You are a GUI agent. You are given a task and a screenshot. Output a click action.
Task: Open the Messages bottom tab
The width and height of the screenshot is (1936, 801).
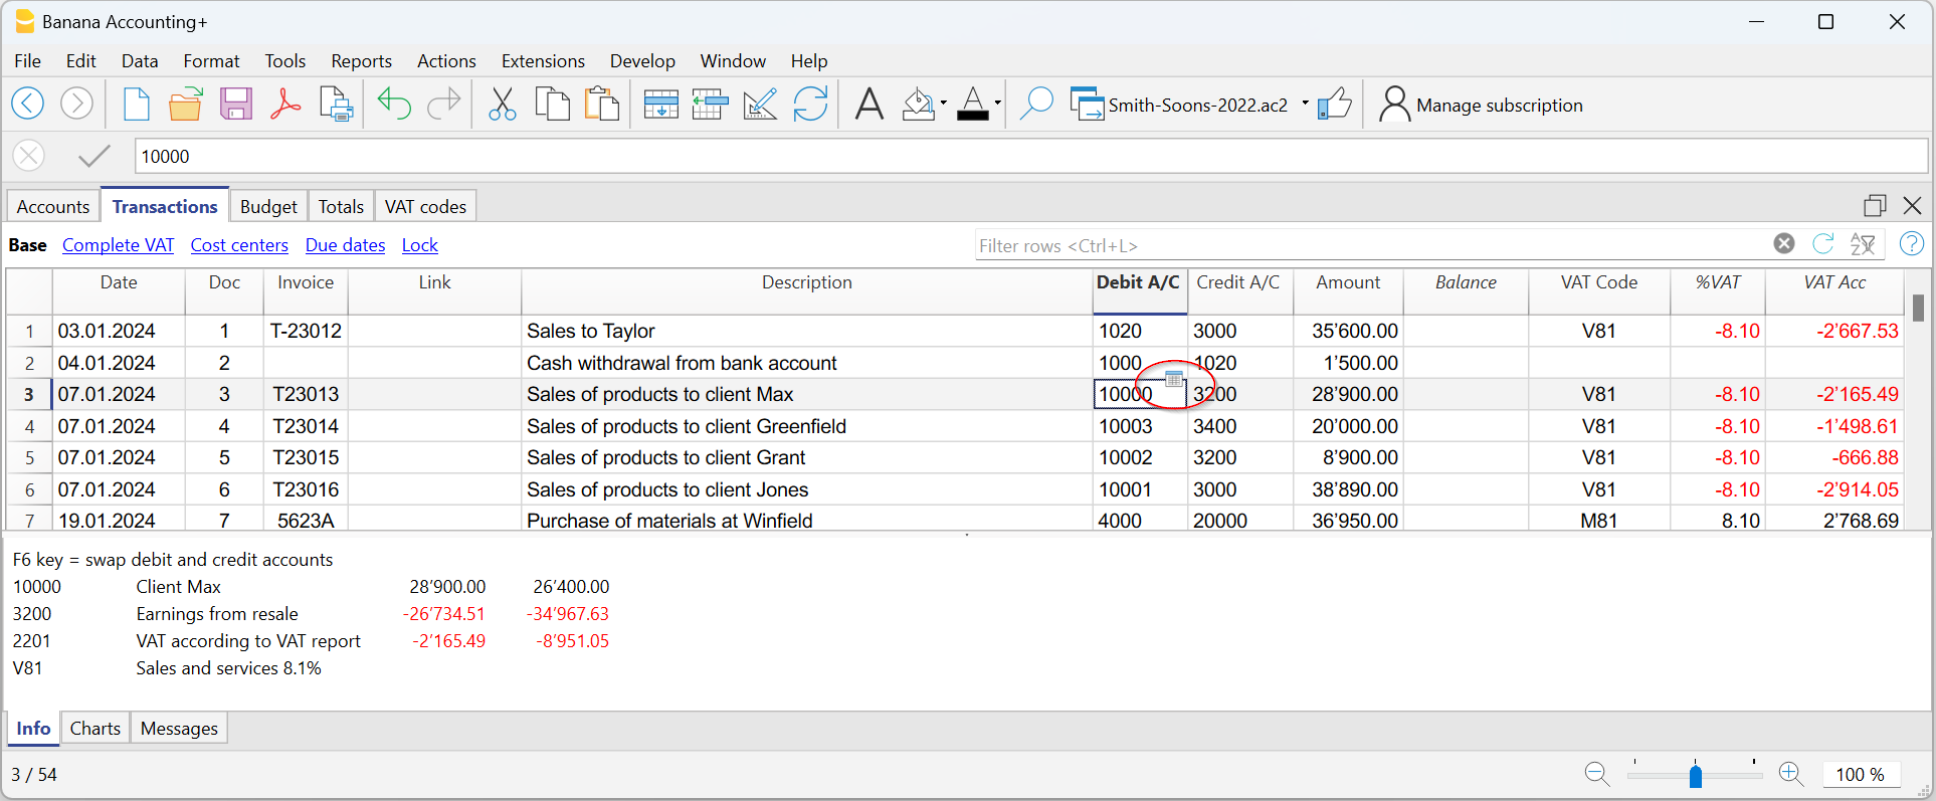click(179, 728)
